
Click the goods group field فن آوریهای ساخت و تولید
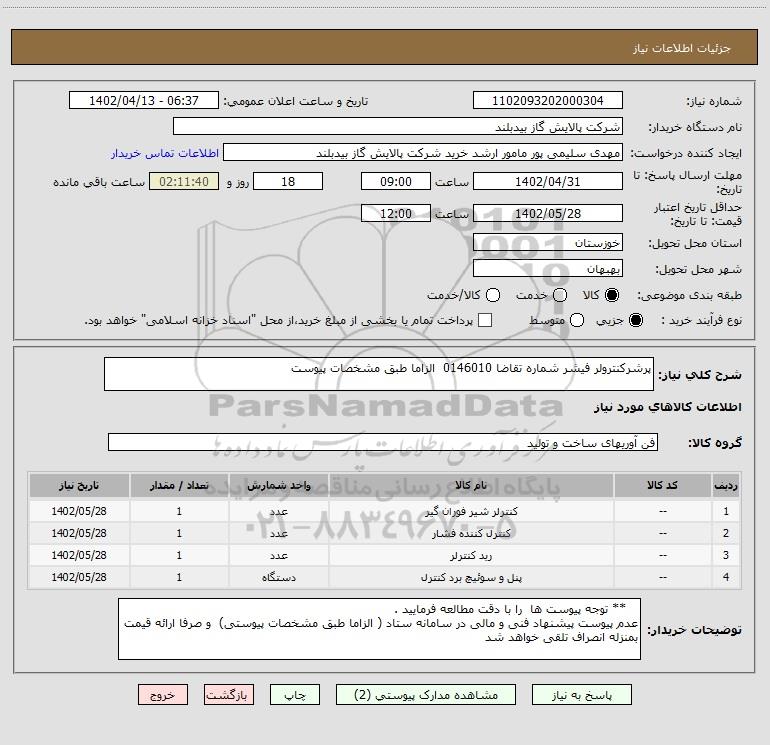383,442
